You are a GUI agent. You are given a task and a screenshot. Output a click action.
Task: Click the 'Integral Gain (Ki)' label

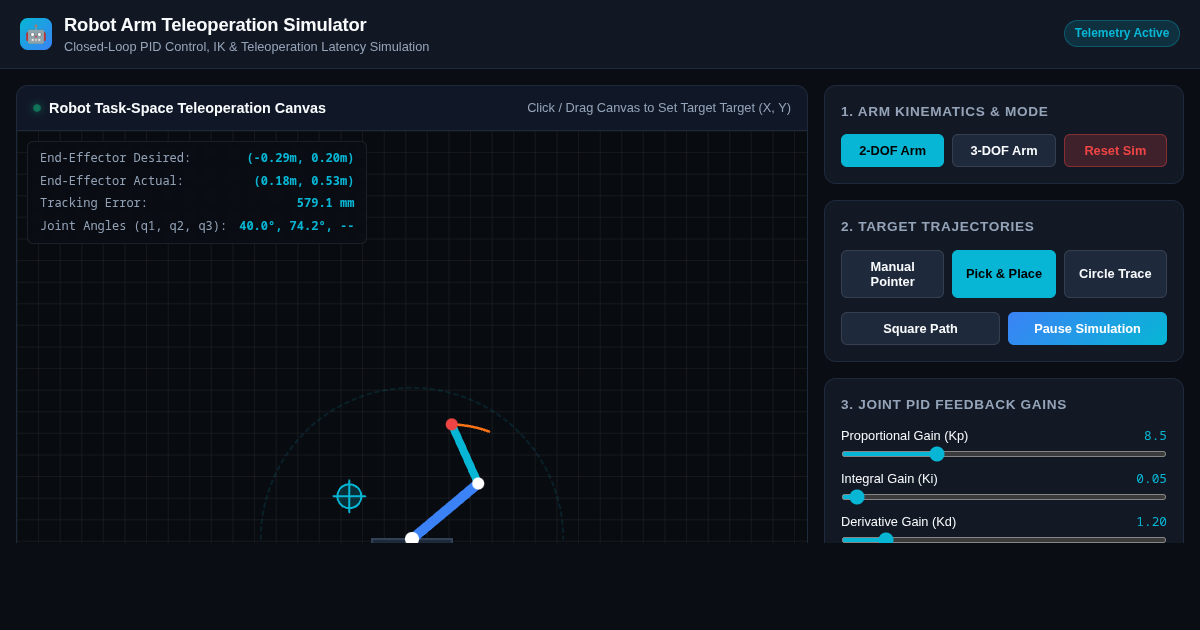(x=889, y=479)
